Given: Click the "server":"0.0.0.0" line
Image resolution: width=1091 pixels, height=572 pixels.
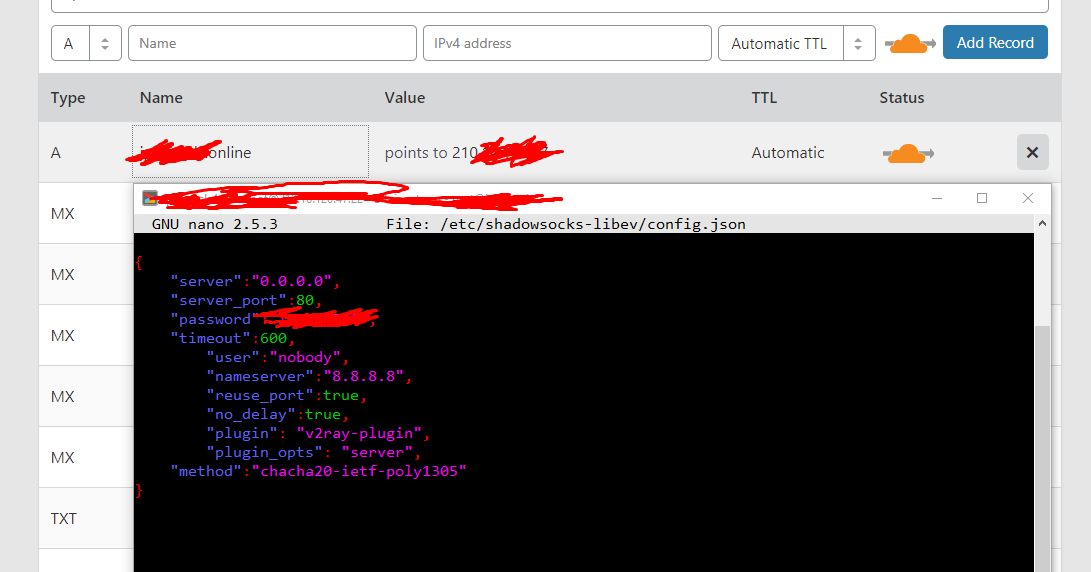Looking at the screenshot, I should point(255,281).
